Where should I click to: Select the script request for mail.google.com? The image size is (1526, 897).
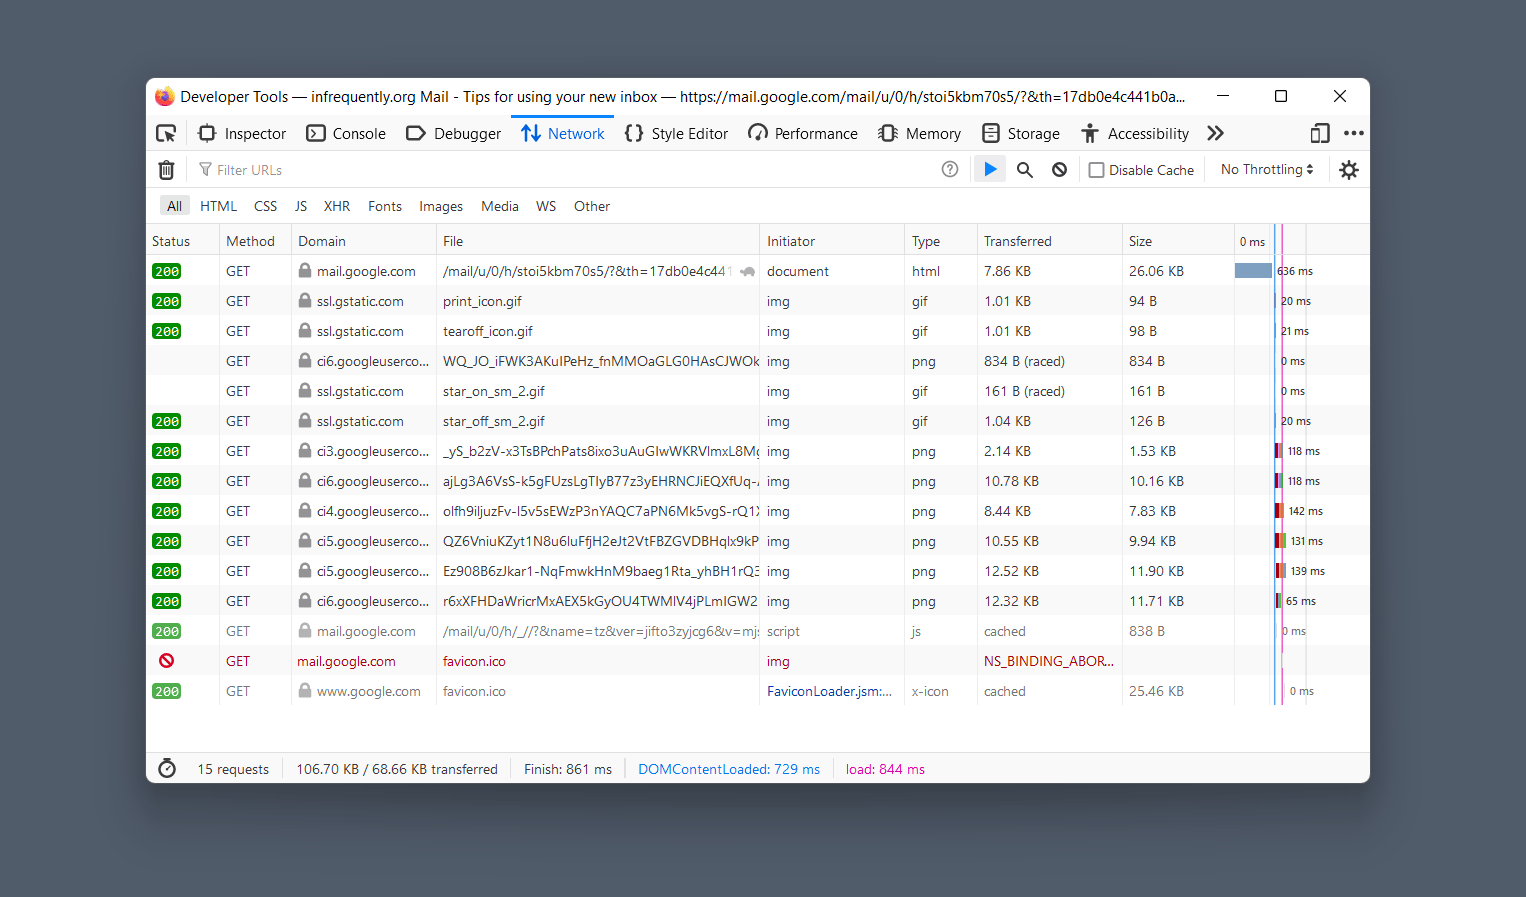(758, 631)
